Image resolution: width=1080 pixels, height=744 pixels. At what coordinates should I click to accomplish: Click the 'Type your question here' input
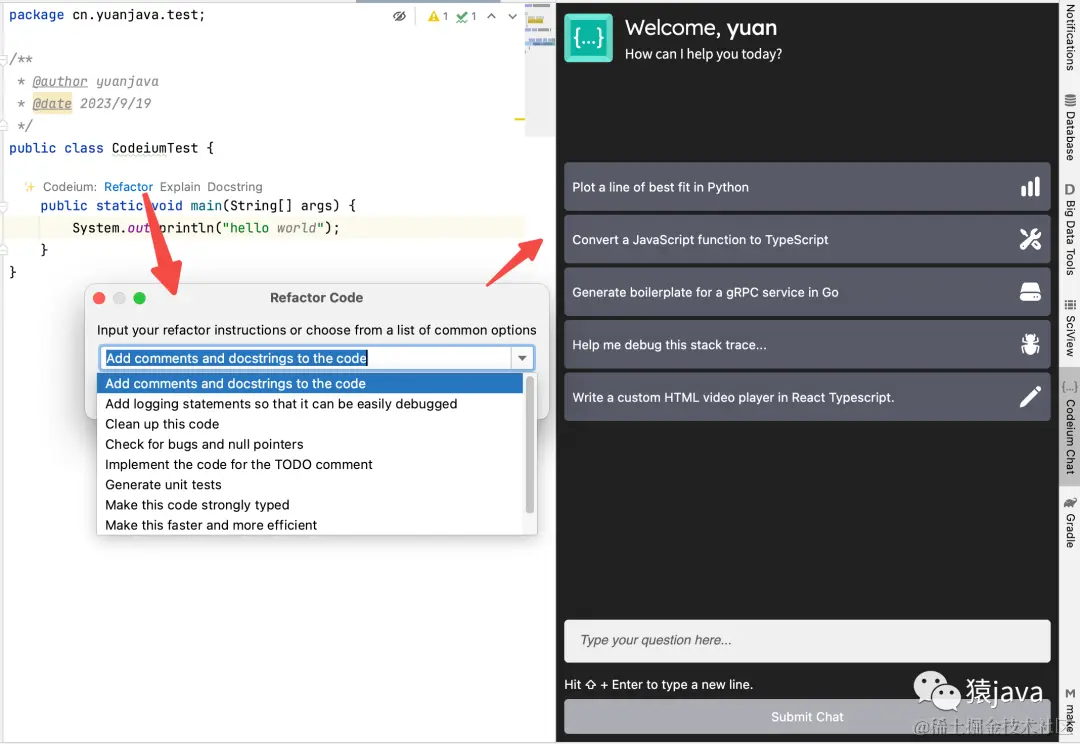point(807,640)
